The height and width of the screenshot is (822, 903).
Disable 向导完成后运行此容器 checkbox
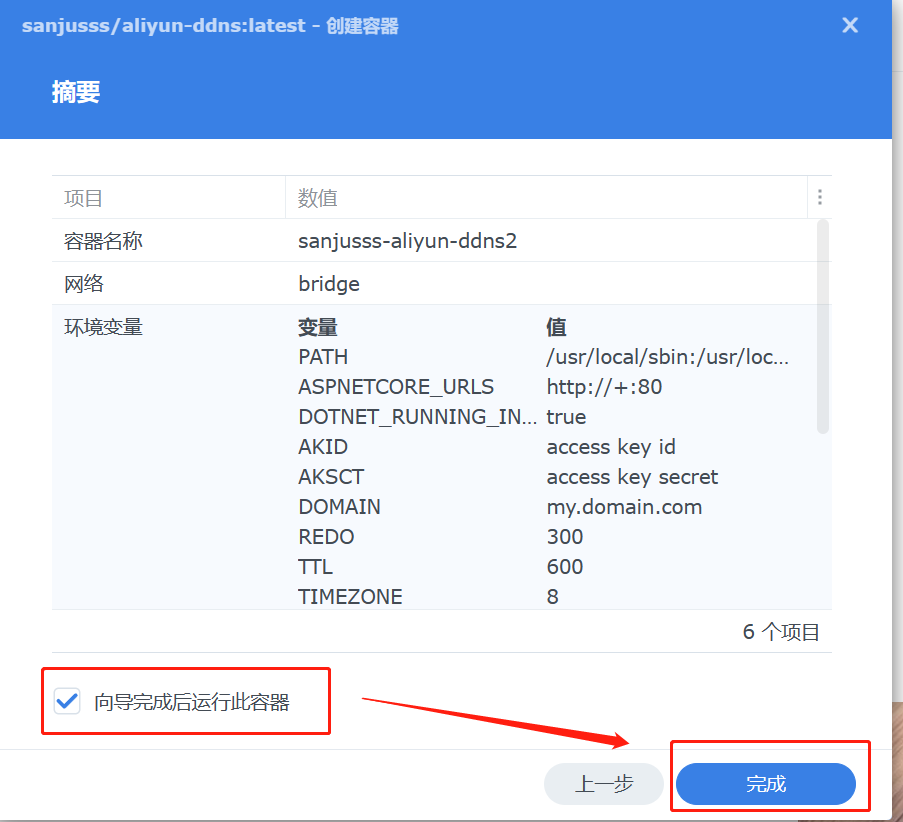[x=66, y=700]
